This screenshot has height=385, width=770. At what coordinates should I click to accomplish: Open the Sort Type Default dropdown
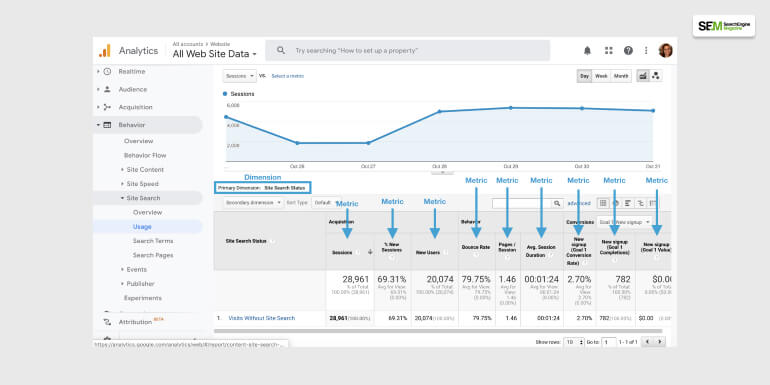(326, 202)
